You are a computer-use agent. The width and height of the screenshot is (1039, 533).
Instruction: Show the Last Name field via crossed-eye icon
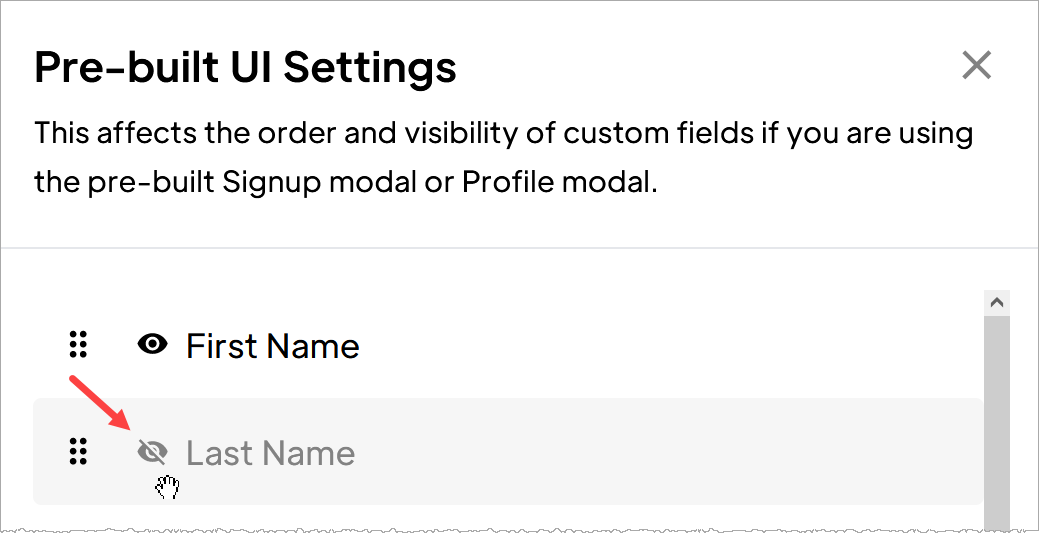[152, 452]
